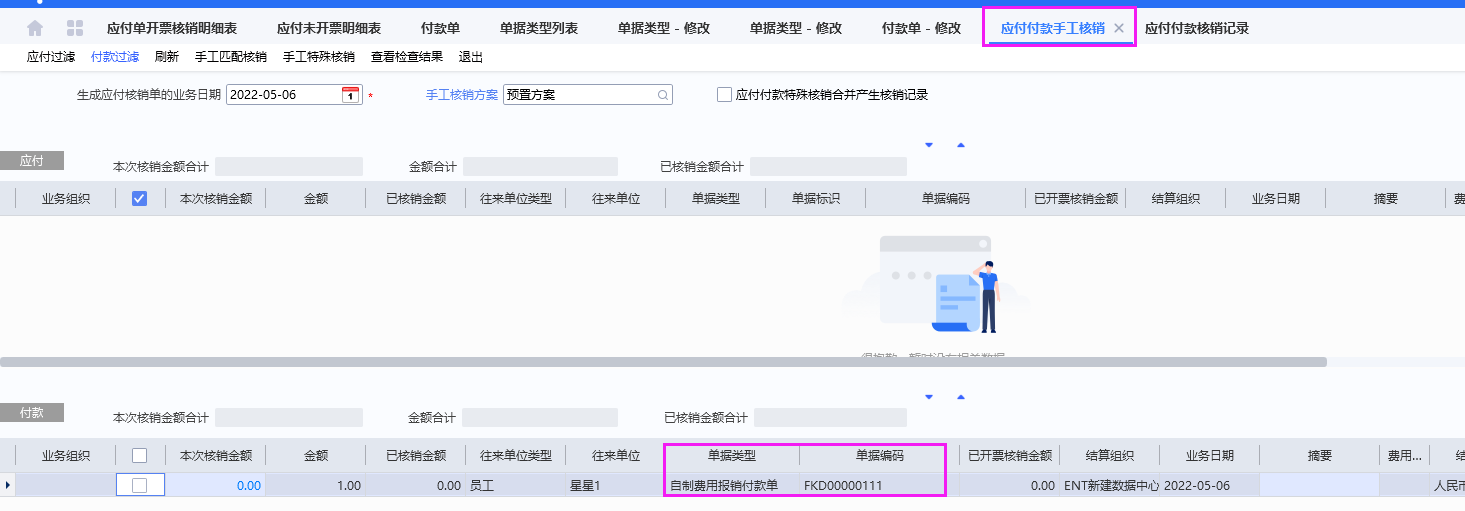The image size is (1465, 511).
Task: Click up triangle above 应付 grid
Action: [x=961, y=145]
